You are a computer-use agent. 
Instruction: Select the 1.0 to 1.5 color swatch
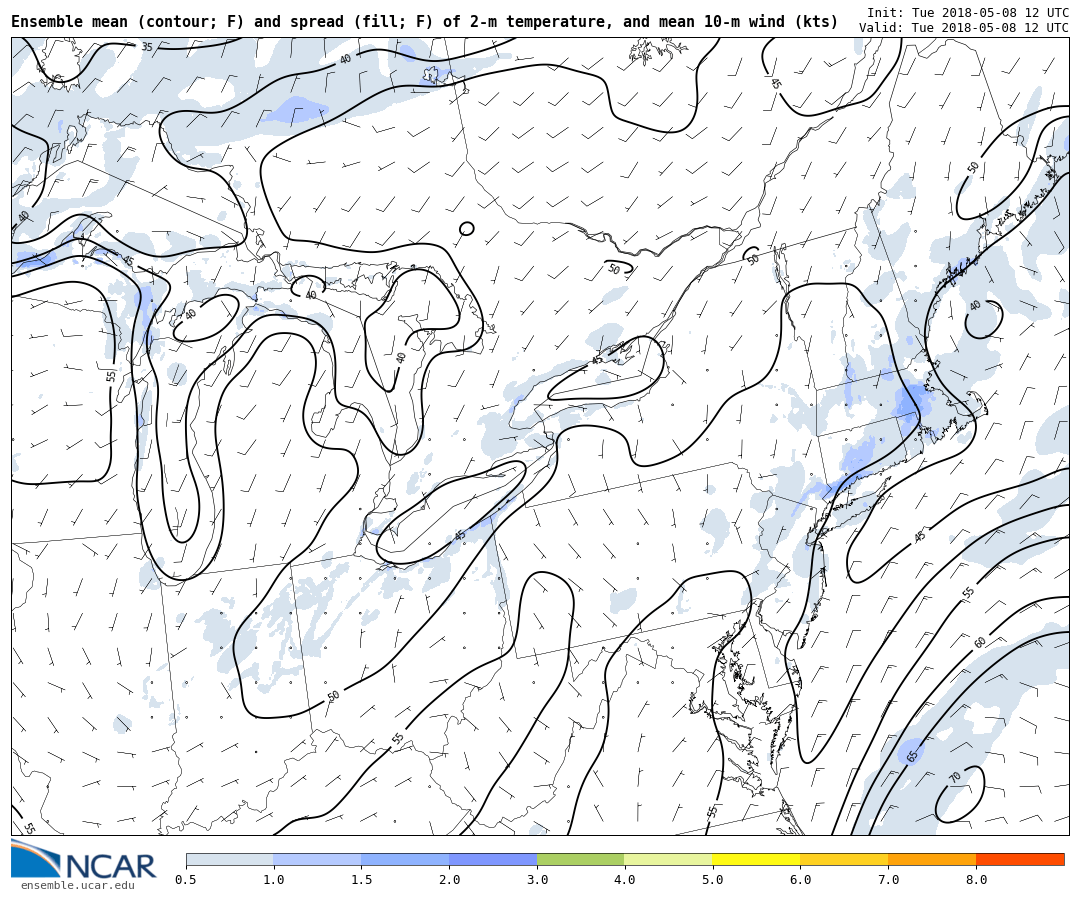click(318, 859)
